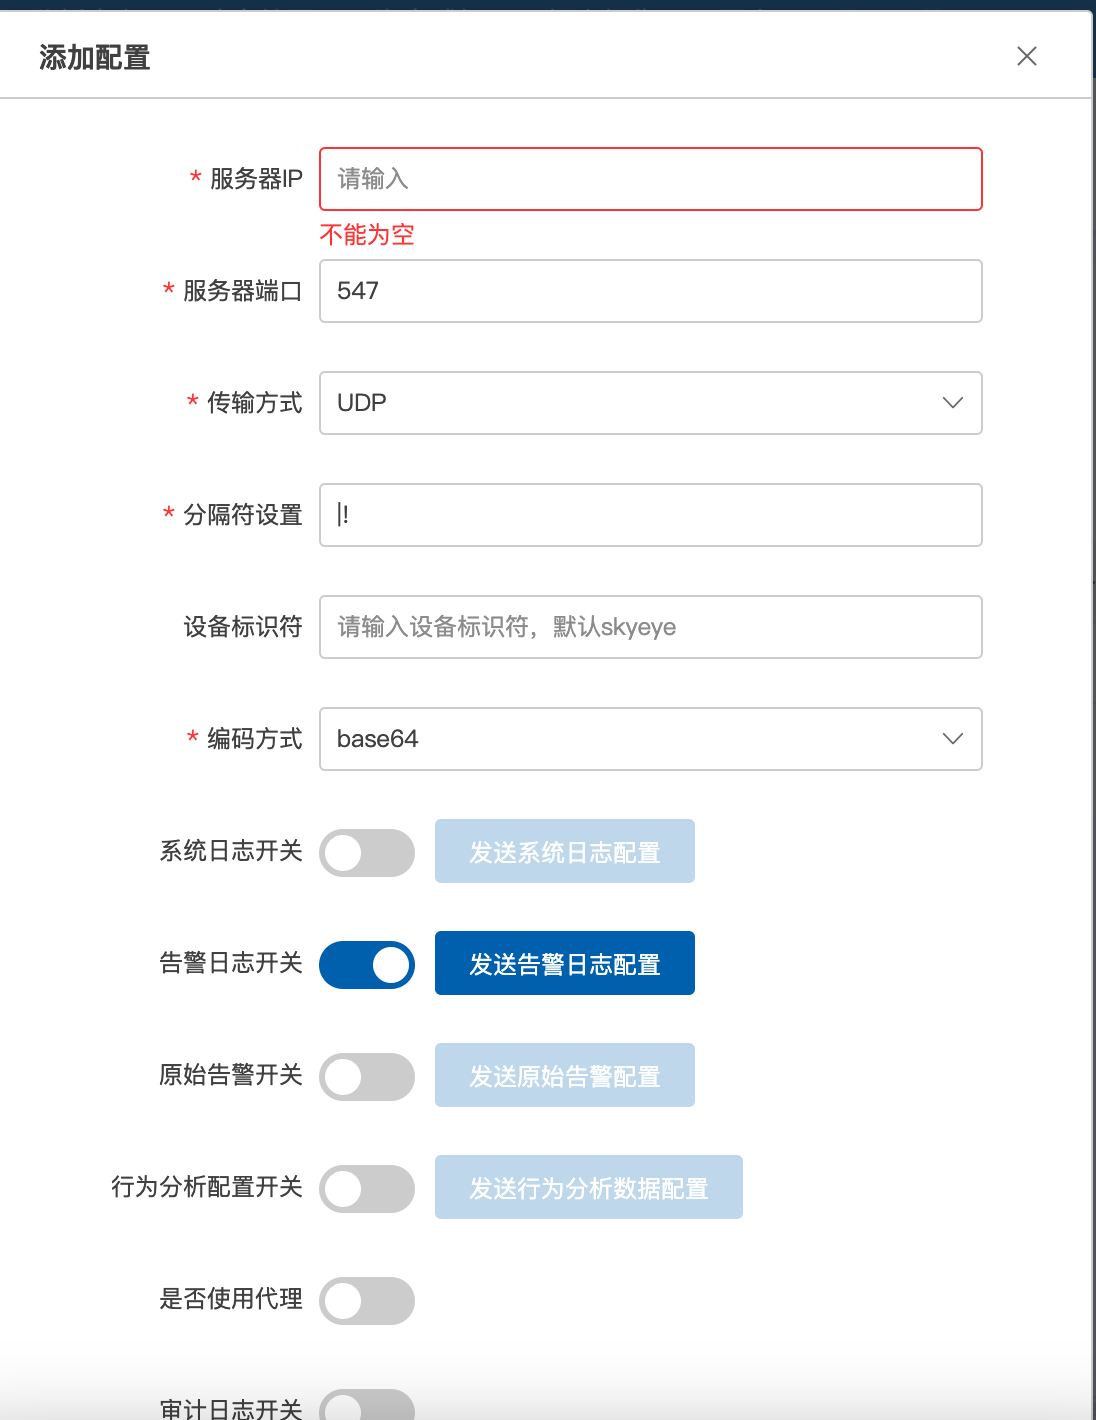Click the 发送系统日志配置 button
Image resolution: width=1096 pixels, height=1420 pixels.
click(x=565, y=852)
